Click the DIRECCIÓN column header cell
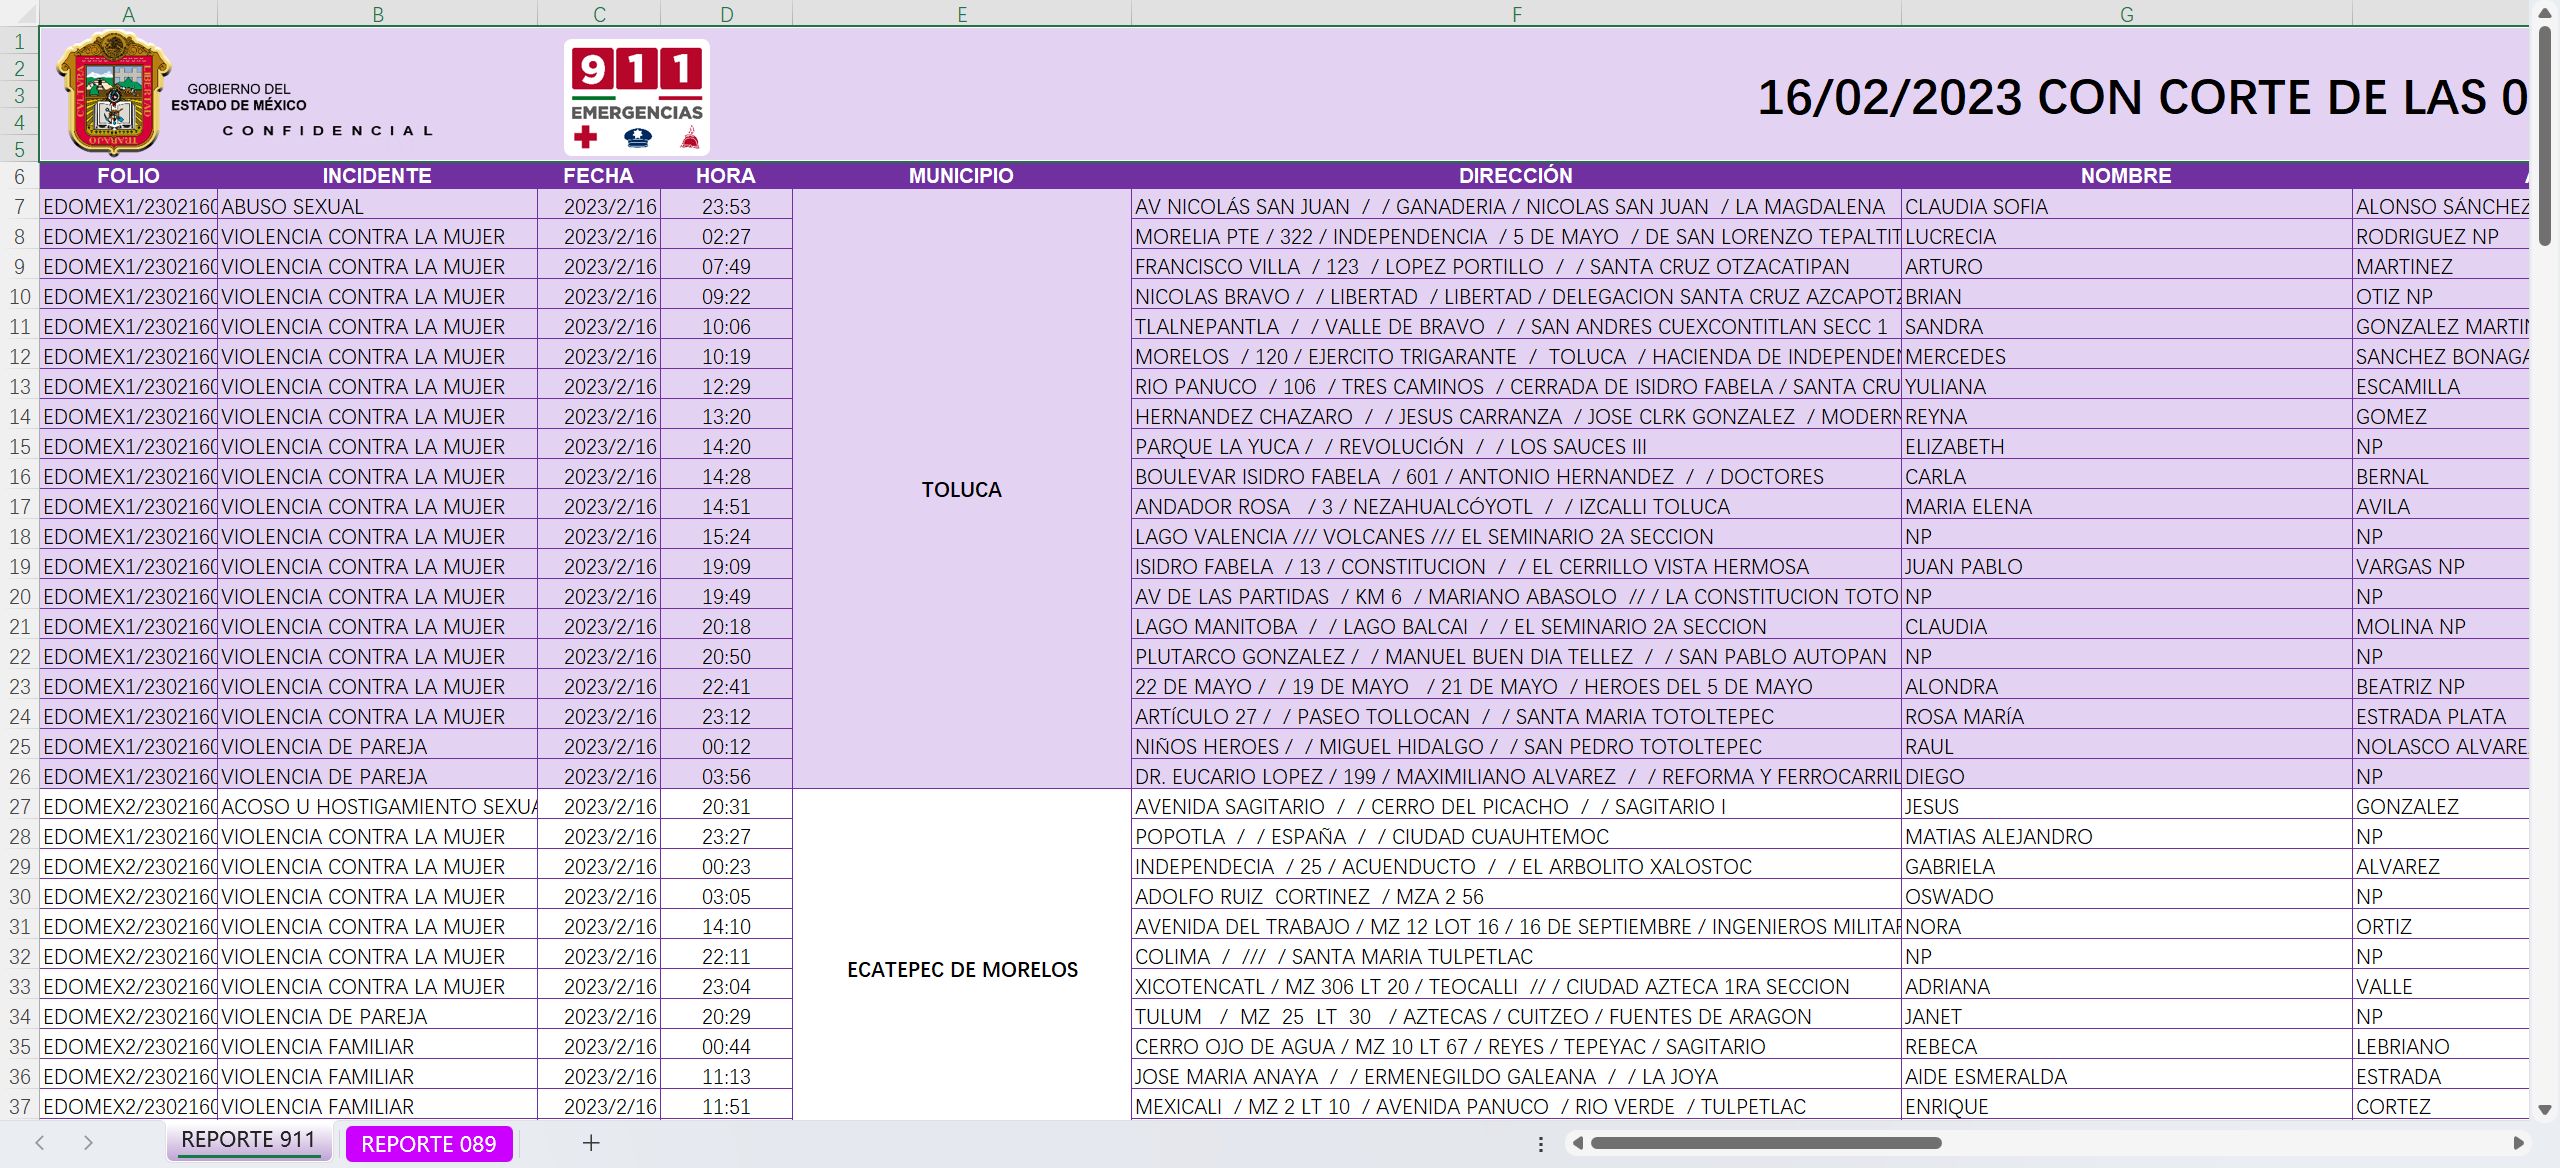The image size is (2560, 1168). pos(1515,176)
